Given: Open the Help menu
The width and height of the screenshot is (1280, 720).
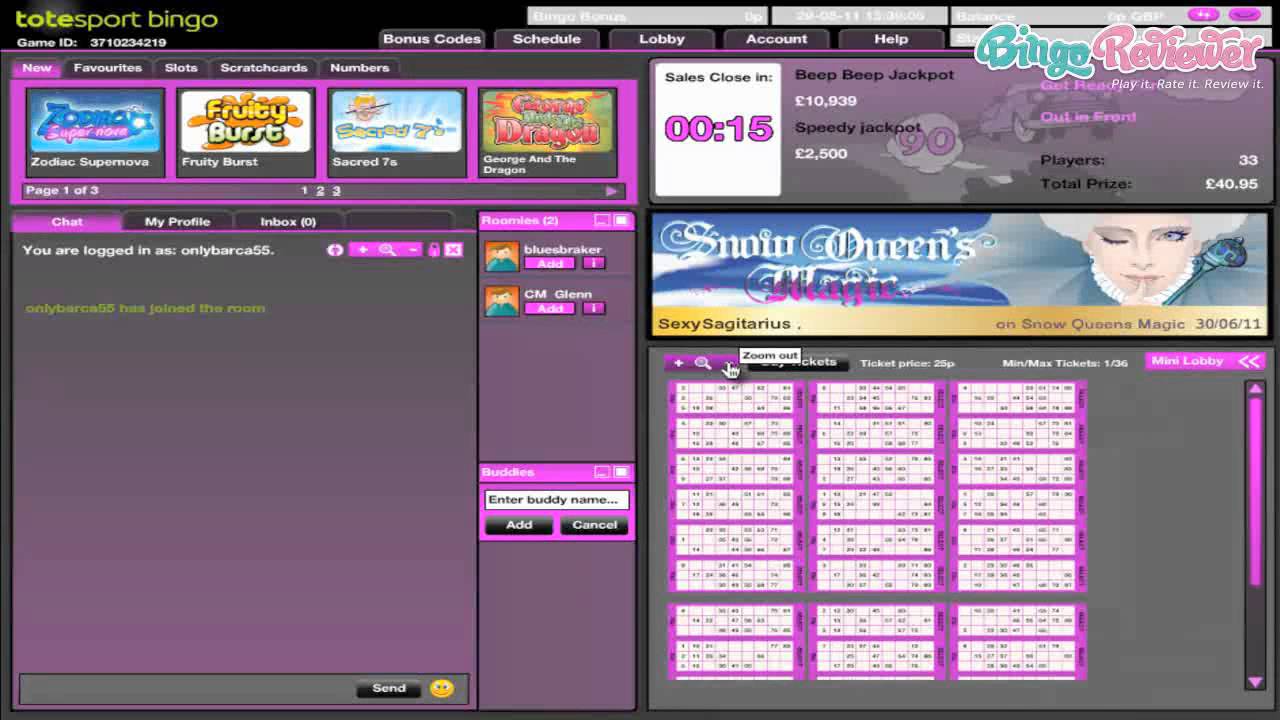Looking at the screenshot, I should 891,39.
